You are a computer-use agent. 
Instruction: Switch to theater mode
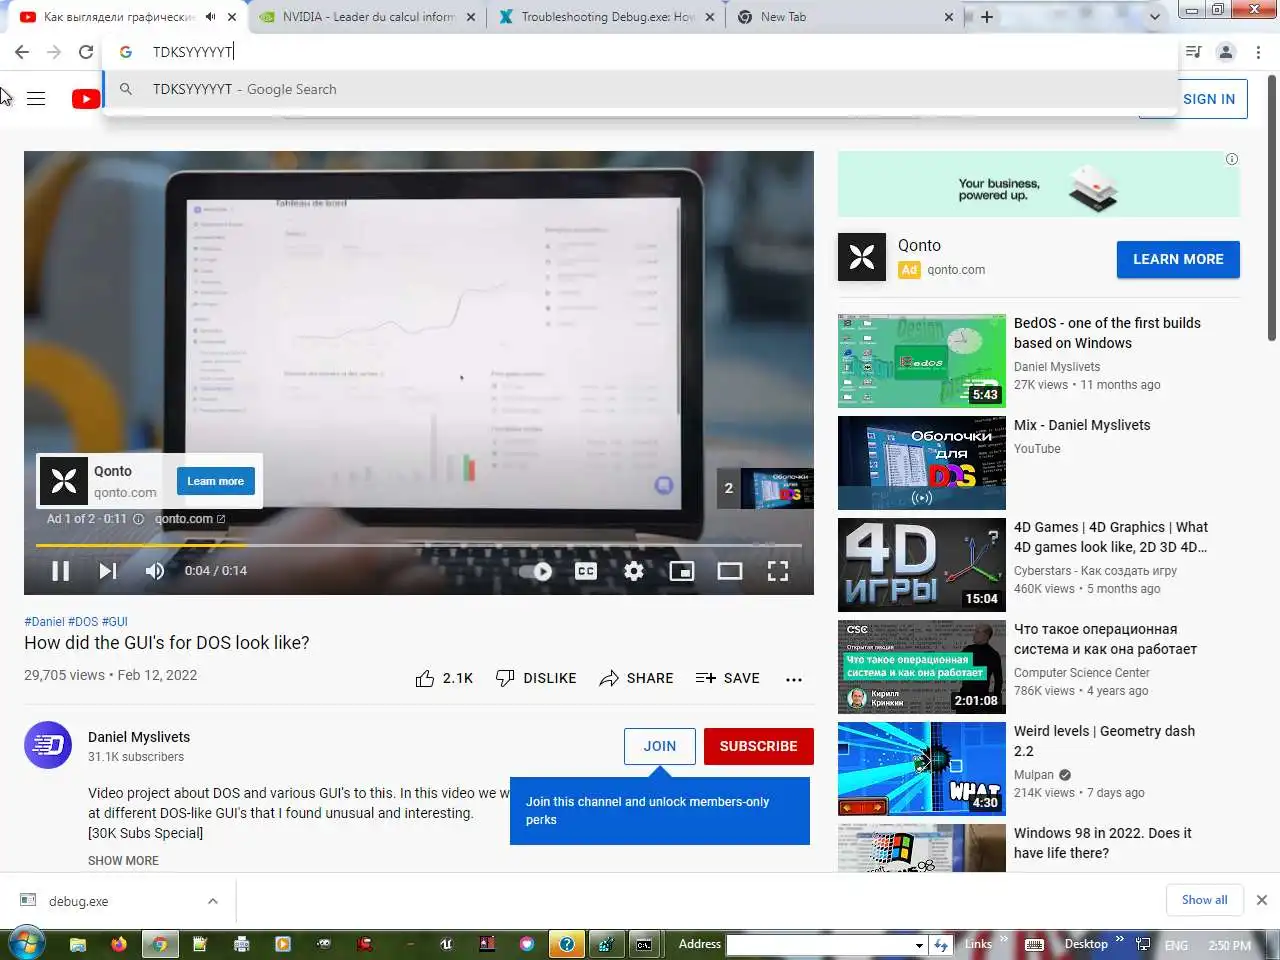[730, 571]
